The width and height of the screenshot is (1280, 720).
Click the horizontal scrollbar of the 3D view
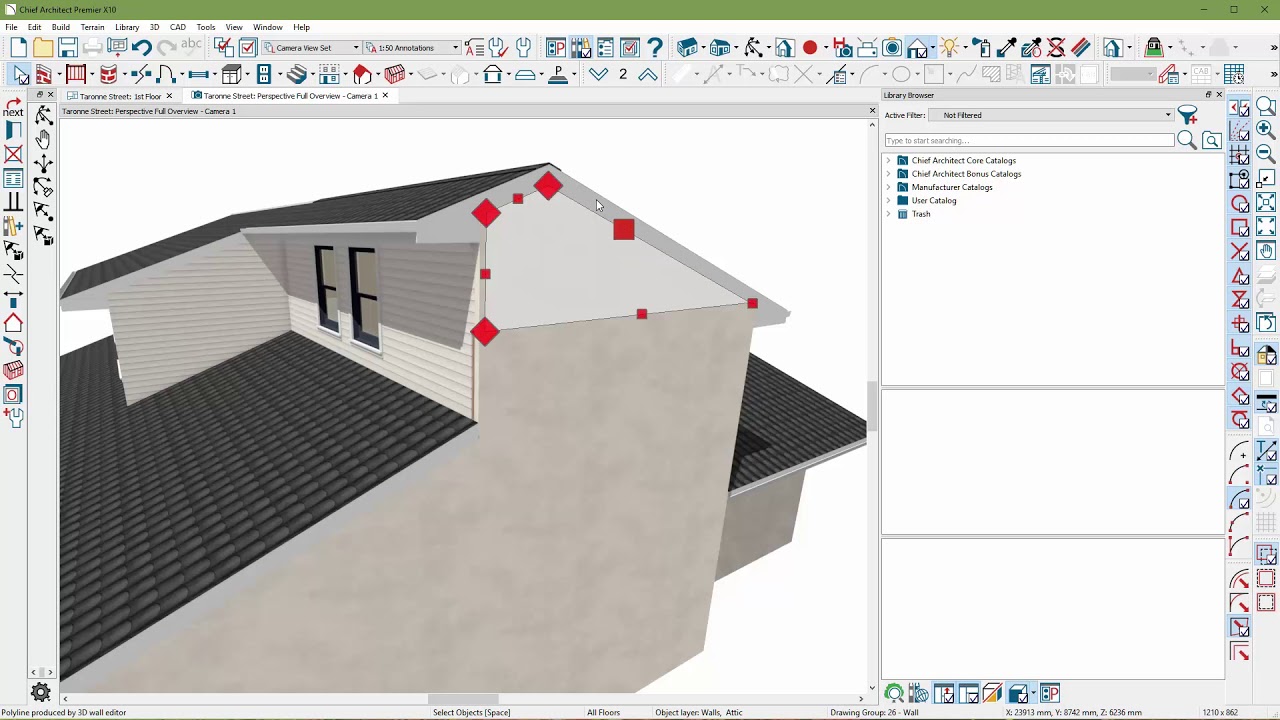pos(464,699)
